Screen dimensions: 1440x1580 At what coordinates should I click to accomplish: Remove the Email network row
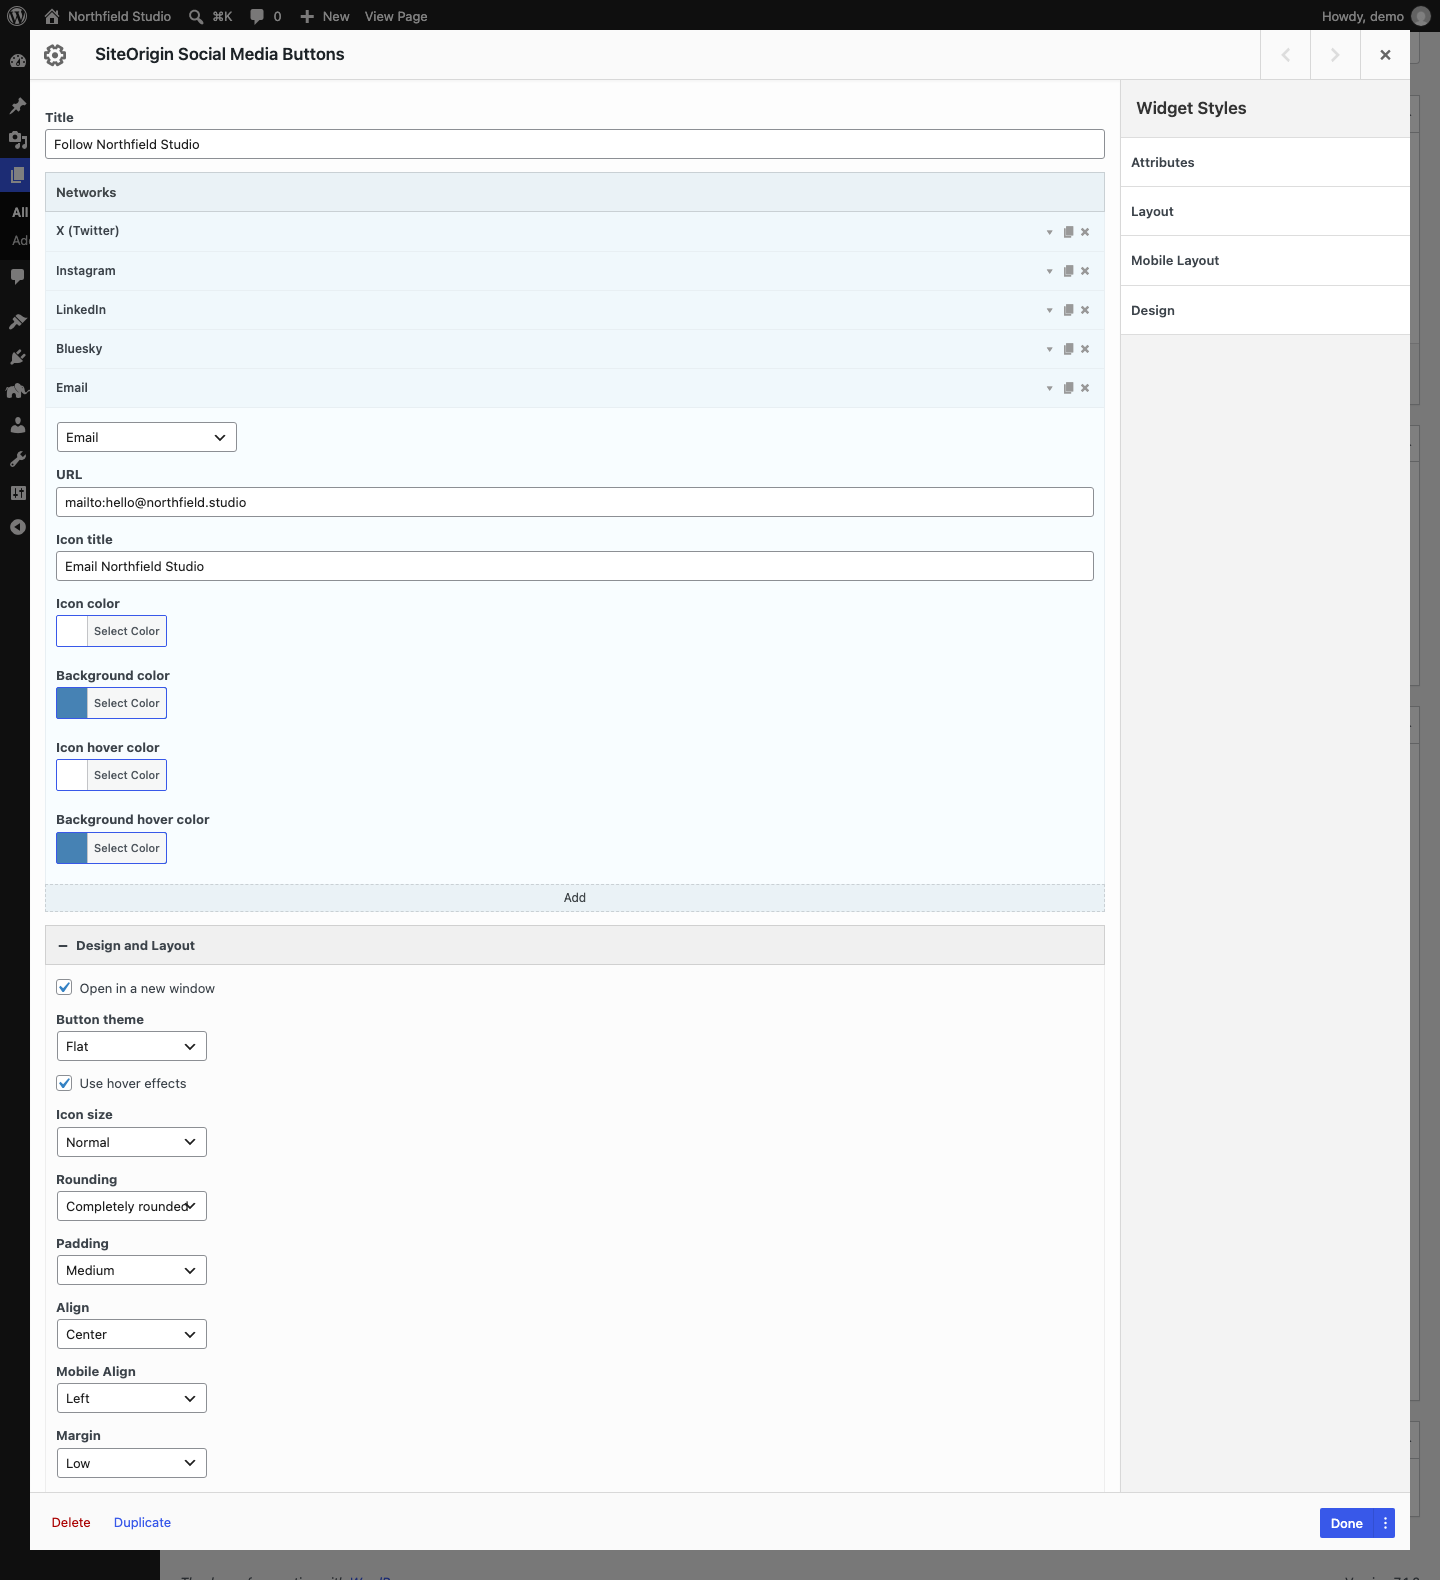1085,388
